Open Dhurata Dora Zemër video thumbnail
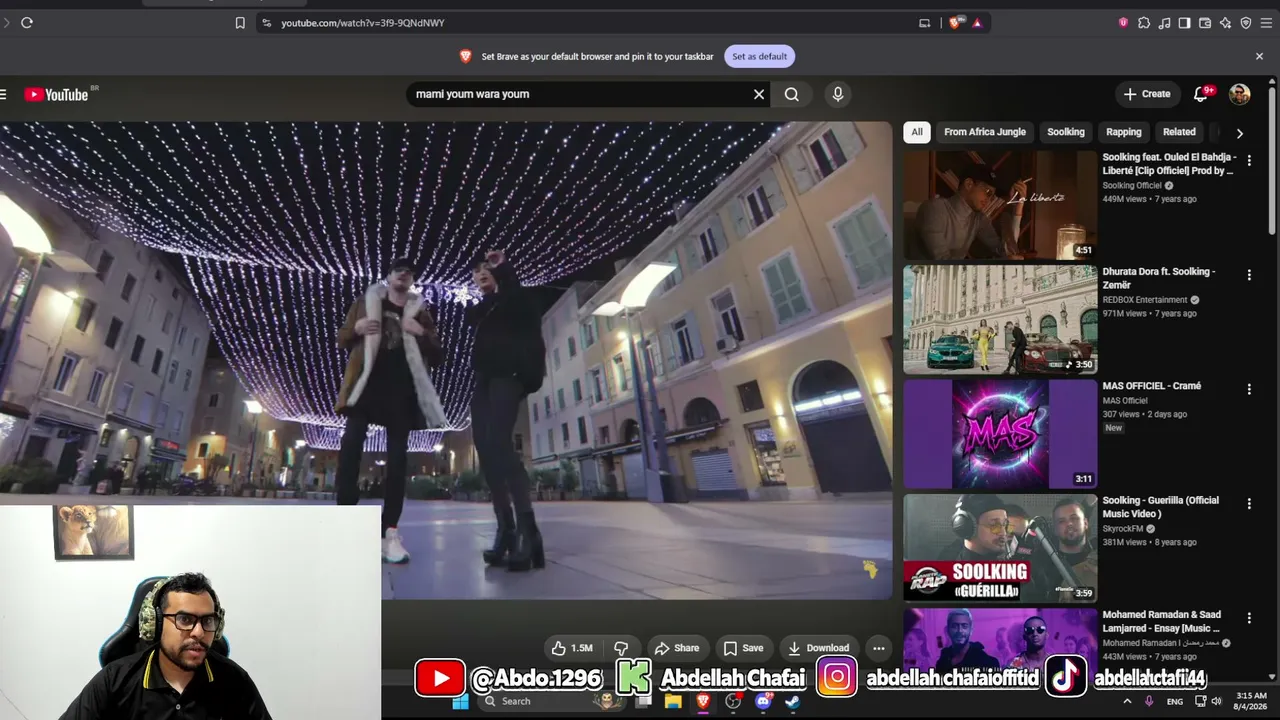The width and height of the screenshot is (1280, 720). click(1000, 320)
